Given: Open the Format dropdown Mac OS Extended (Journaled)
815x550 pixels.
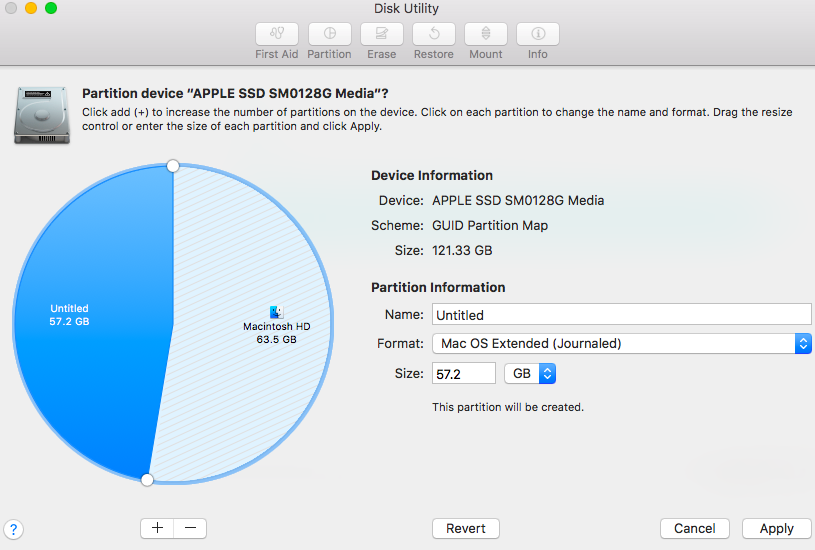Looking at the screenshot, I should [622, 344].
